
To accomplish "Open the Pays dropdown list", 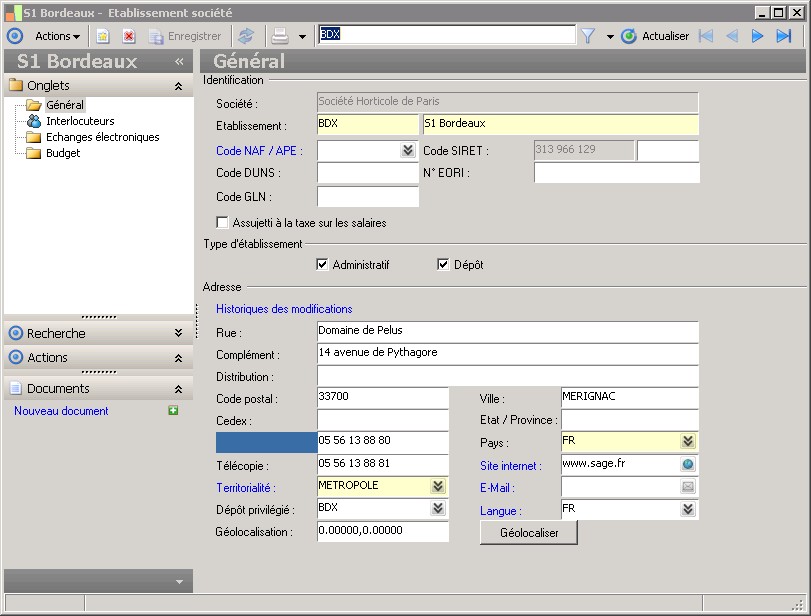I will click(688, 442).
